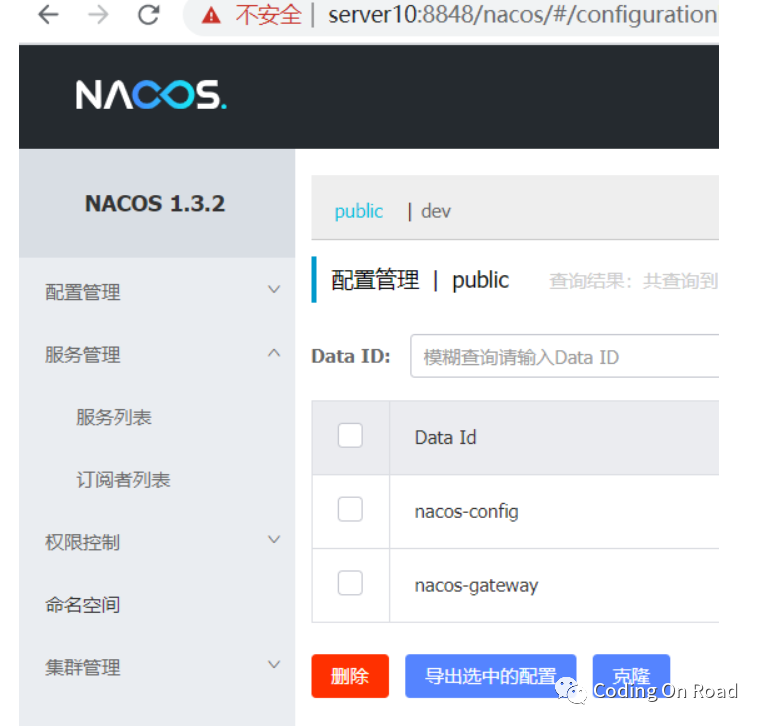Viewport: 763px width, 726px height.
Task: Expand the 集群管理 sidebar menu
Action: [x=157, y=667]
